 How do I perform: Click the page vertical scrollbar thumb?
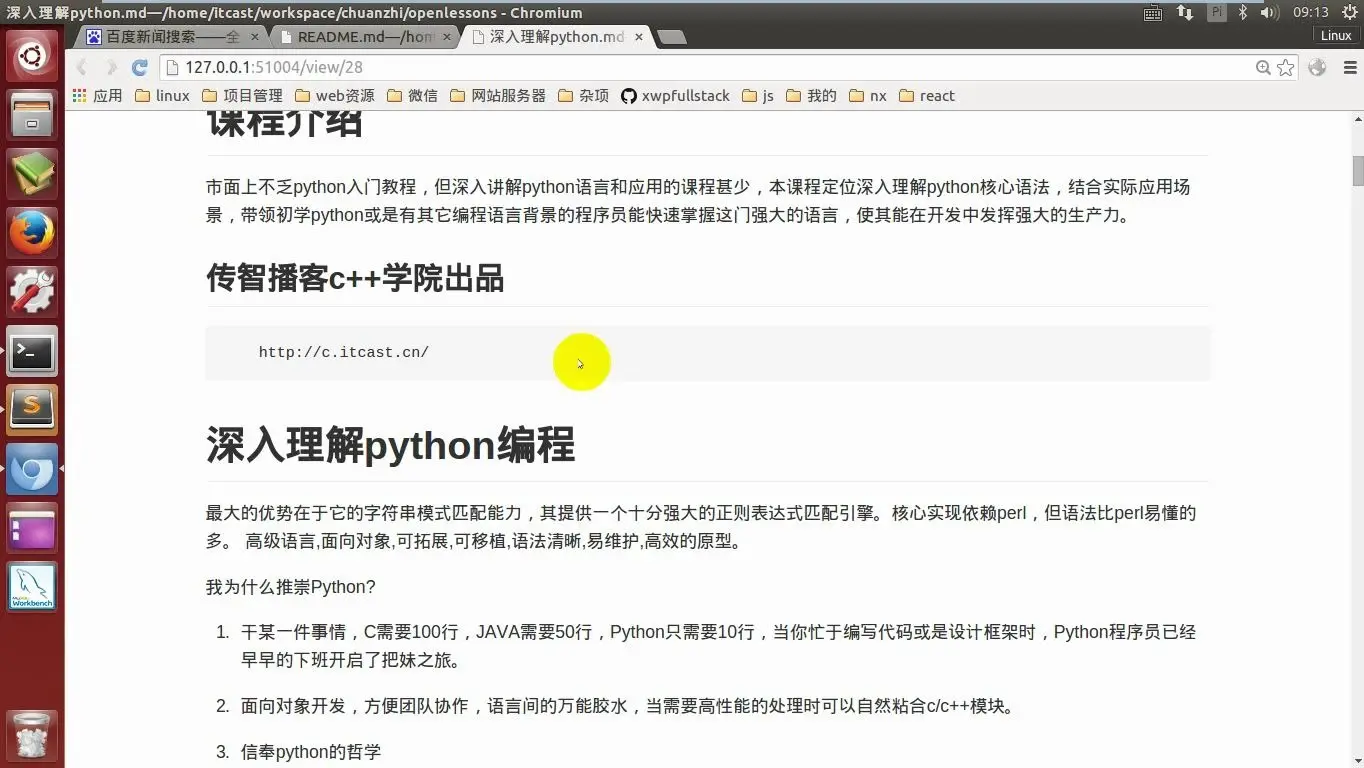[x=1358, y=171]
